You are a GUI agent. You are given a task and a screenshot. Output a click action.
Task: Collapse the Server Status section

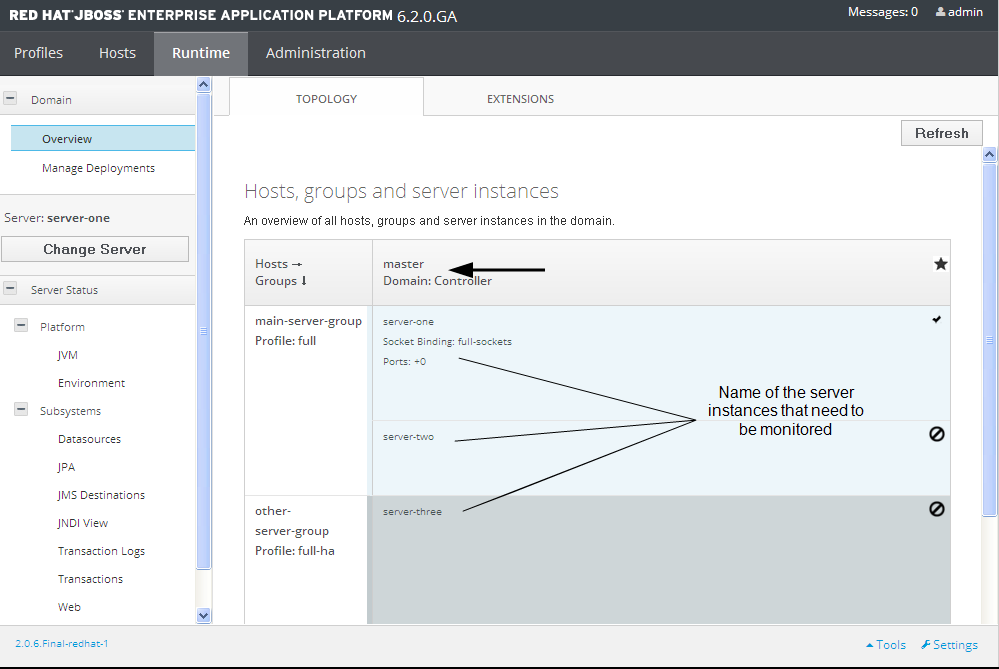(10, 289)
